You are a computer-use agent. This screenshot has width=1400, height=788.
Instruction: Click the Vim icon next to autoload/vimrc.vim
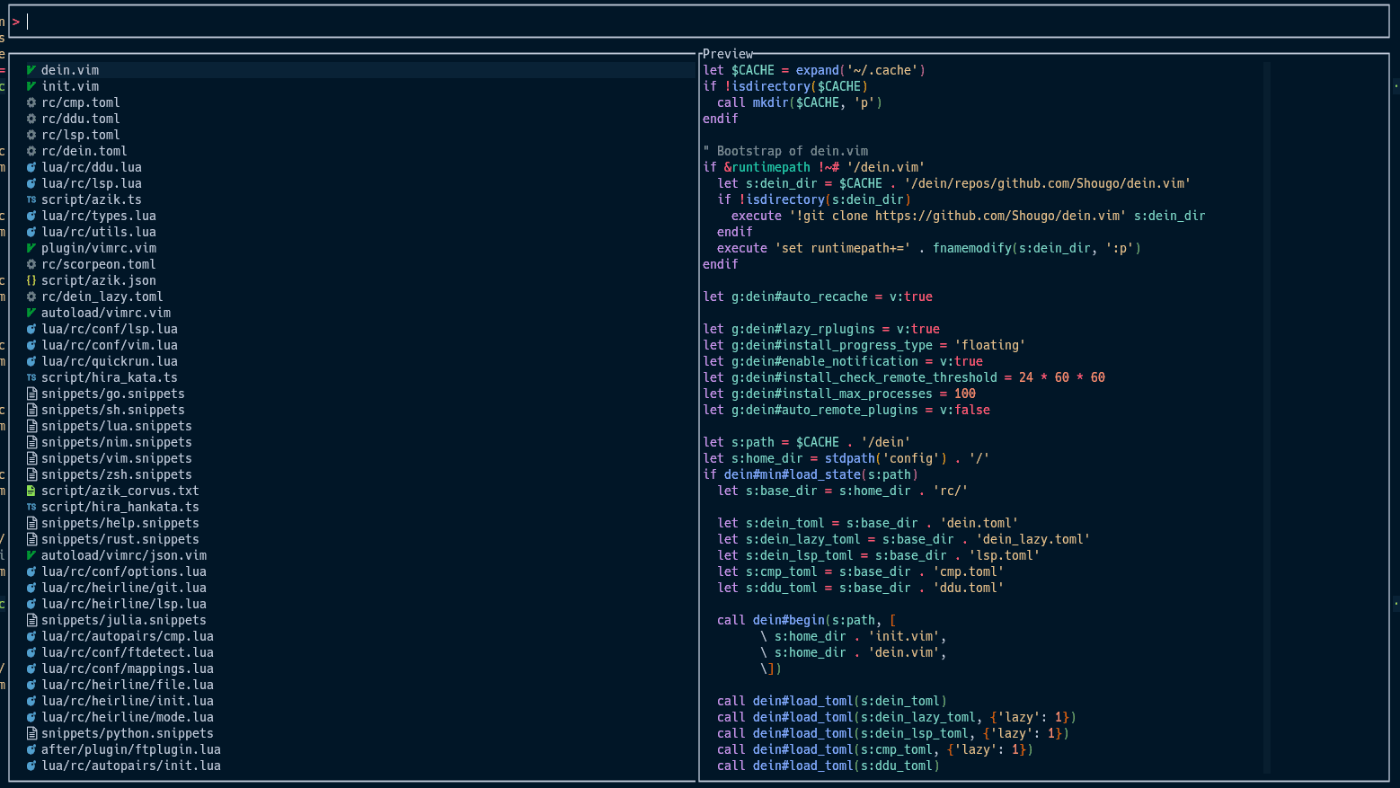click(31, 312)
